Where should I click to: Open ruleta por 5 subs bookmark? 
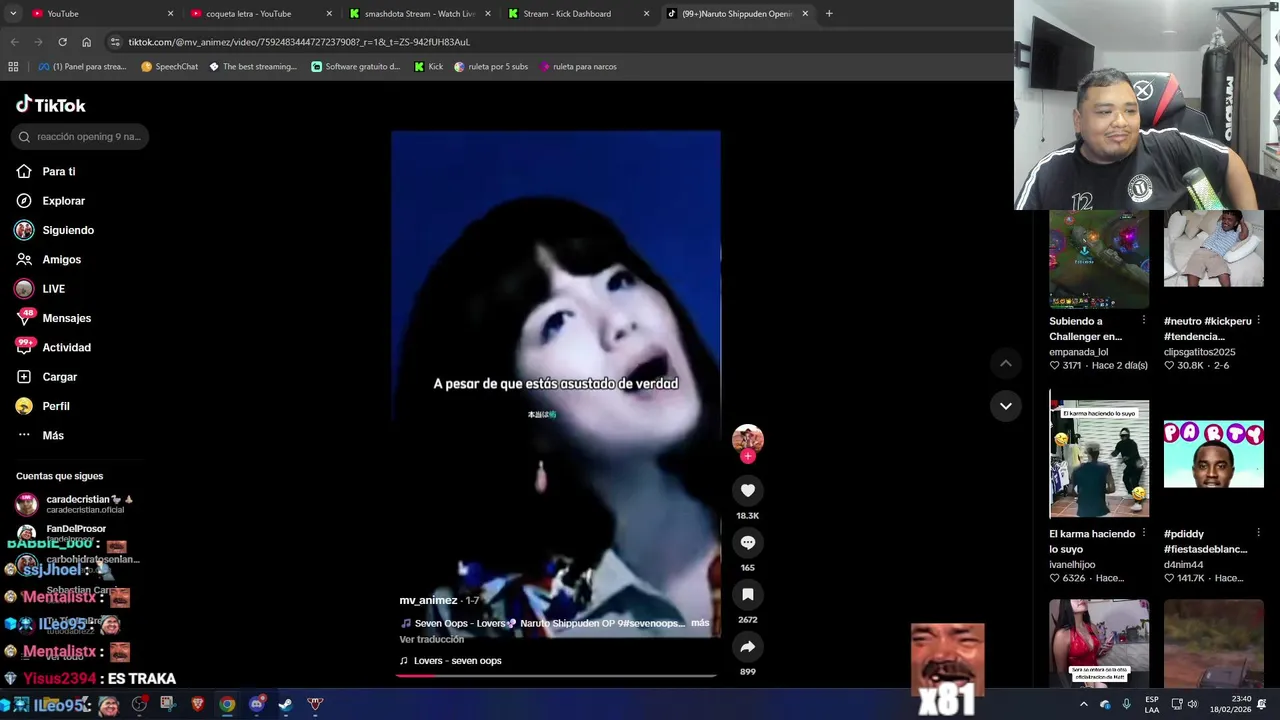click(x=491, y=67)
